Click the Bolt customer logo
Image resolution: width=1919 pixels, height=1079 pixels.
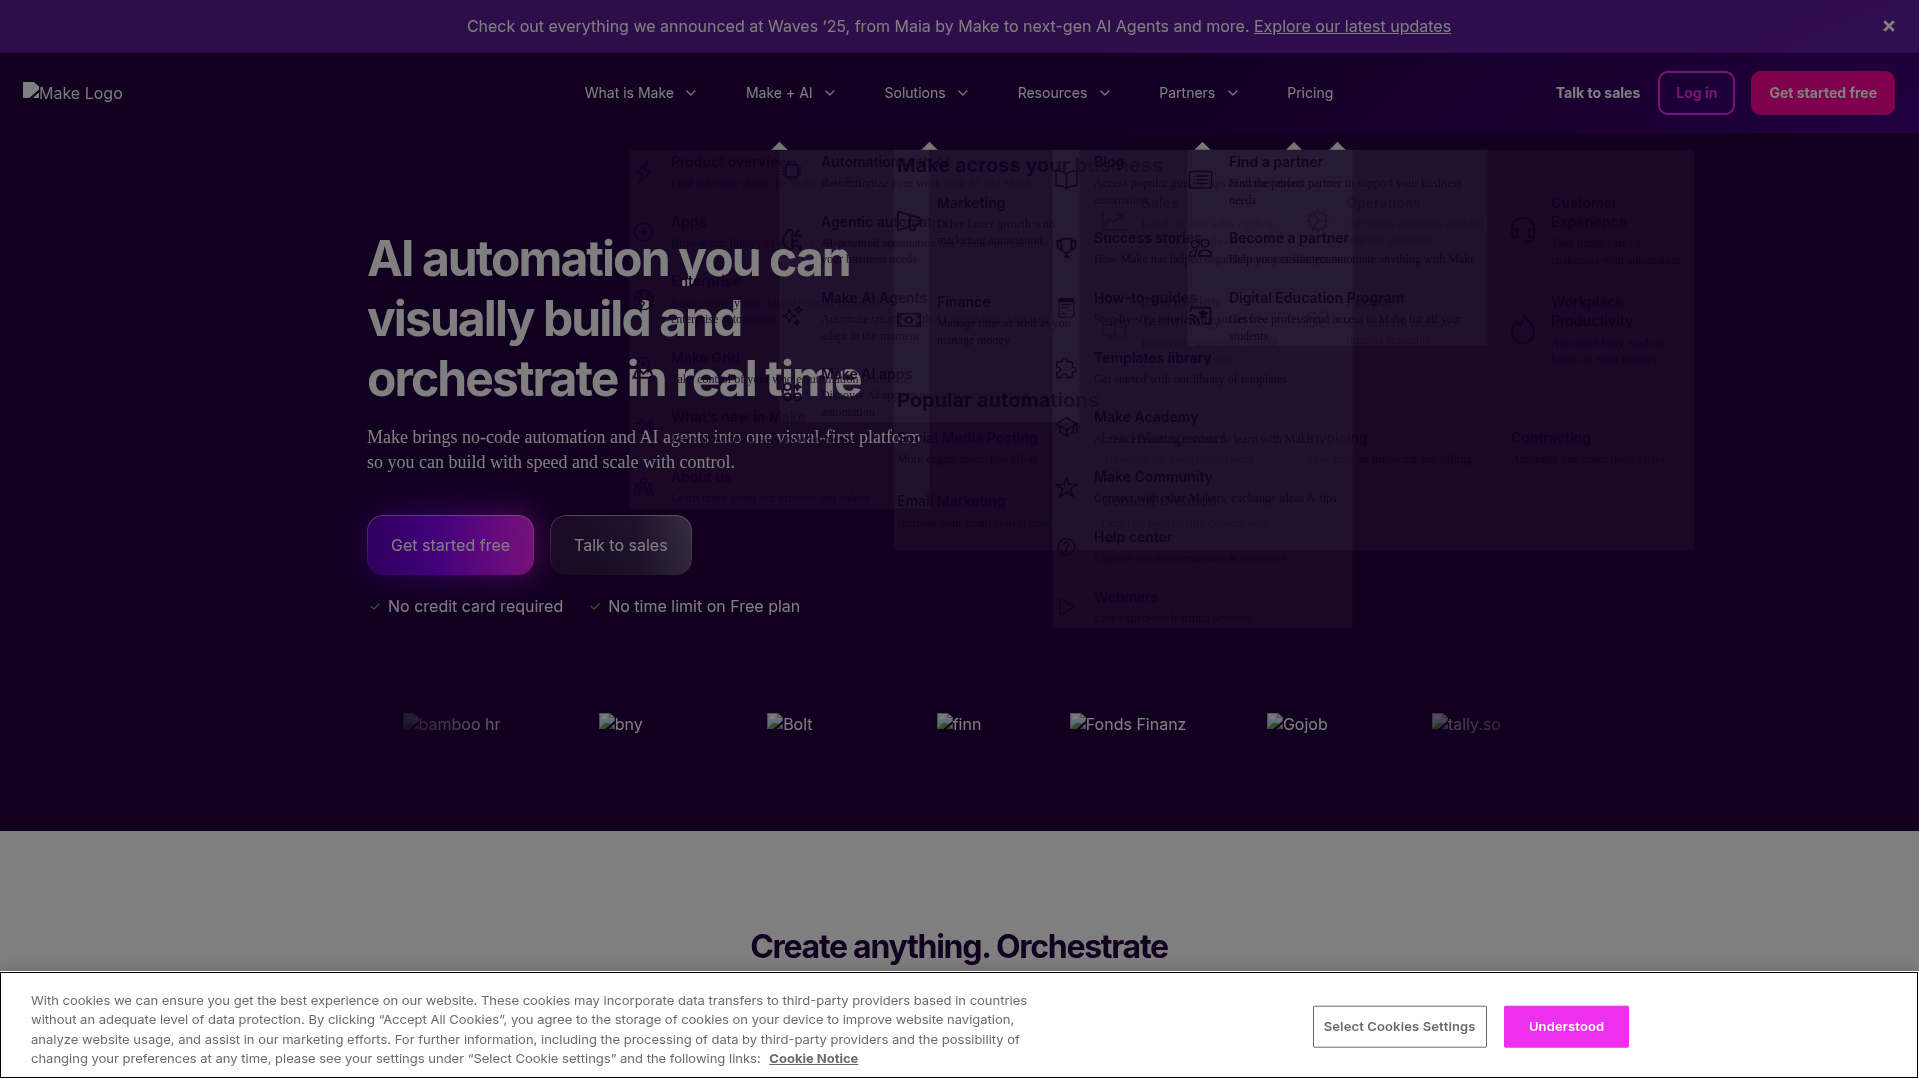[x=789, y=724]
